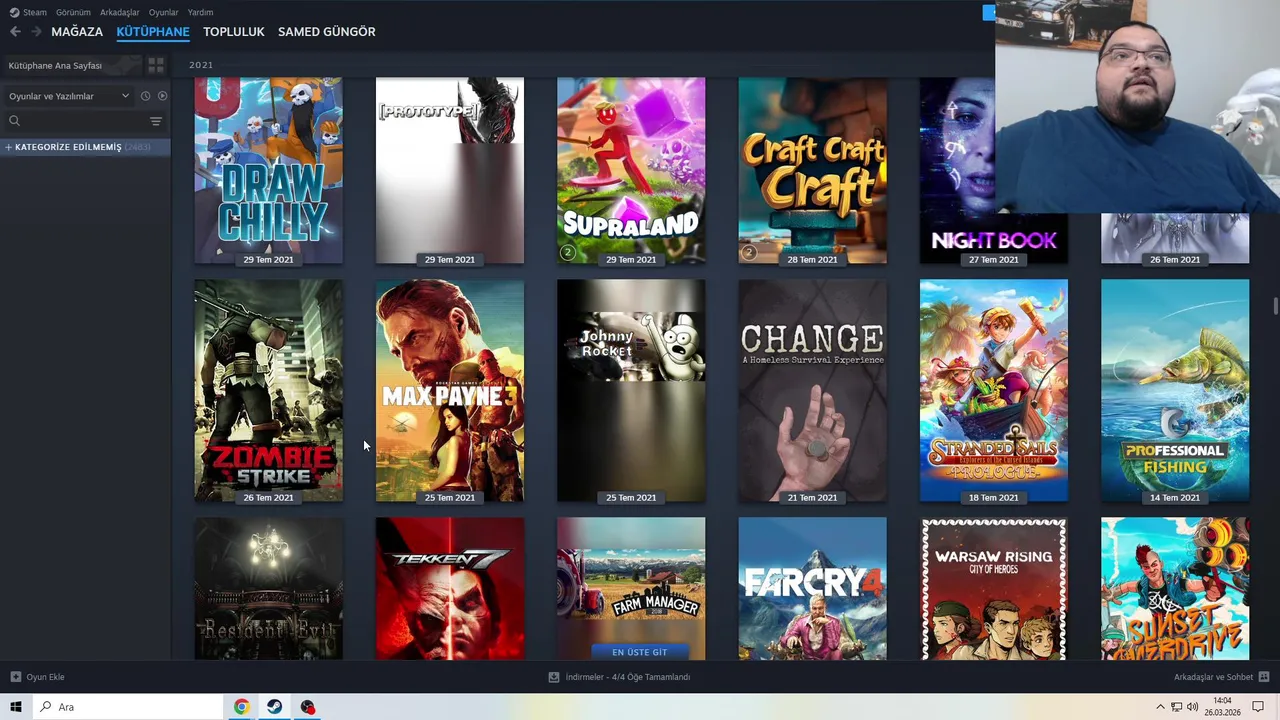Open the Yardım menu
Screen dimensions: 1280x720
click(x=200, y=12)
